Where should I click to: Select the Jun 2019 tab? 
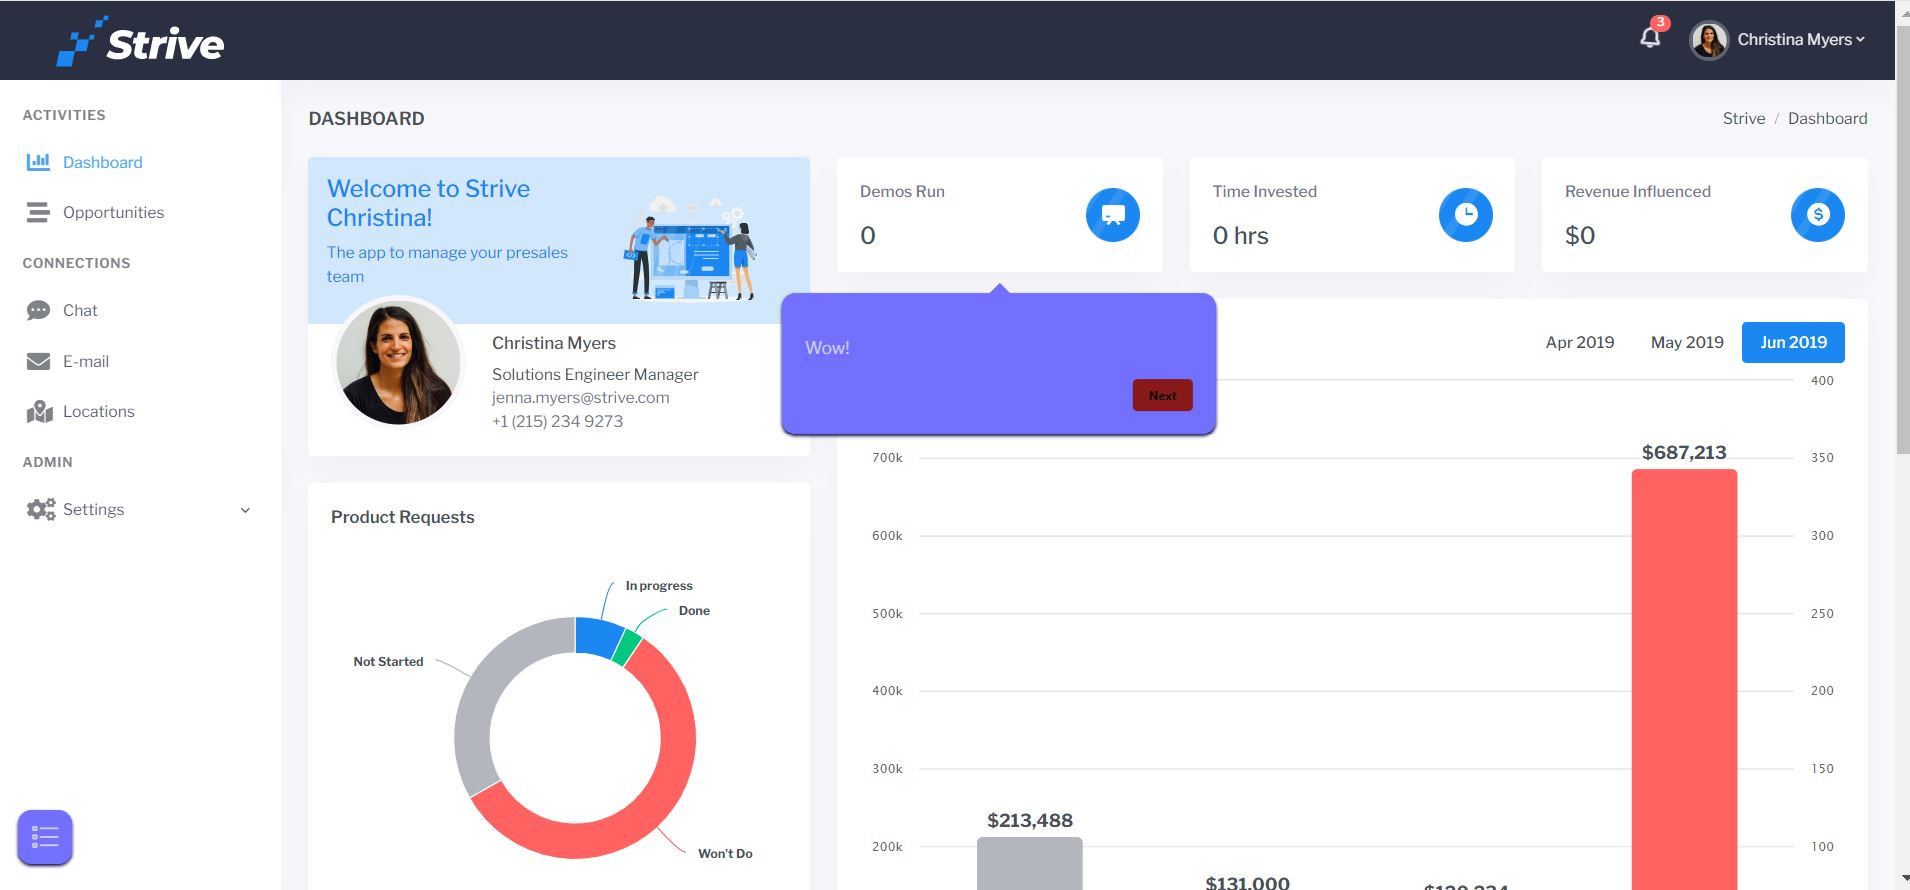(1793, 342)
